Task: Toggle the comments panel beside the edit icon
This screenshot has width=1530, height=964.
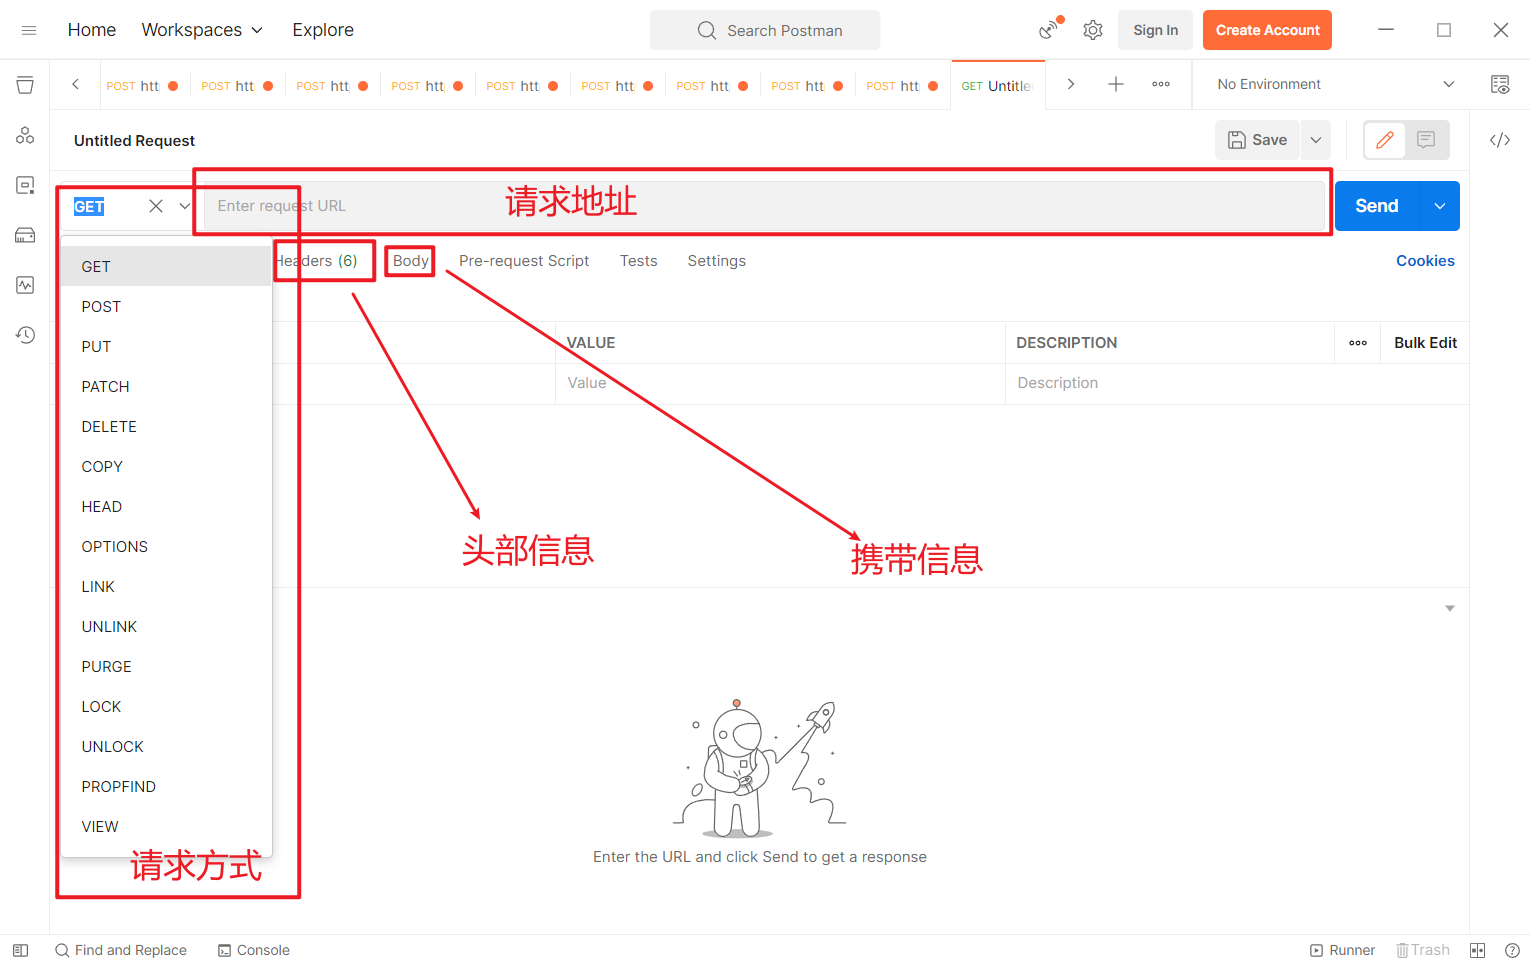Action: pos(1426,140)
